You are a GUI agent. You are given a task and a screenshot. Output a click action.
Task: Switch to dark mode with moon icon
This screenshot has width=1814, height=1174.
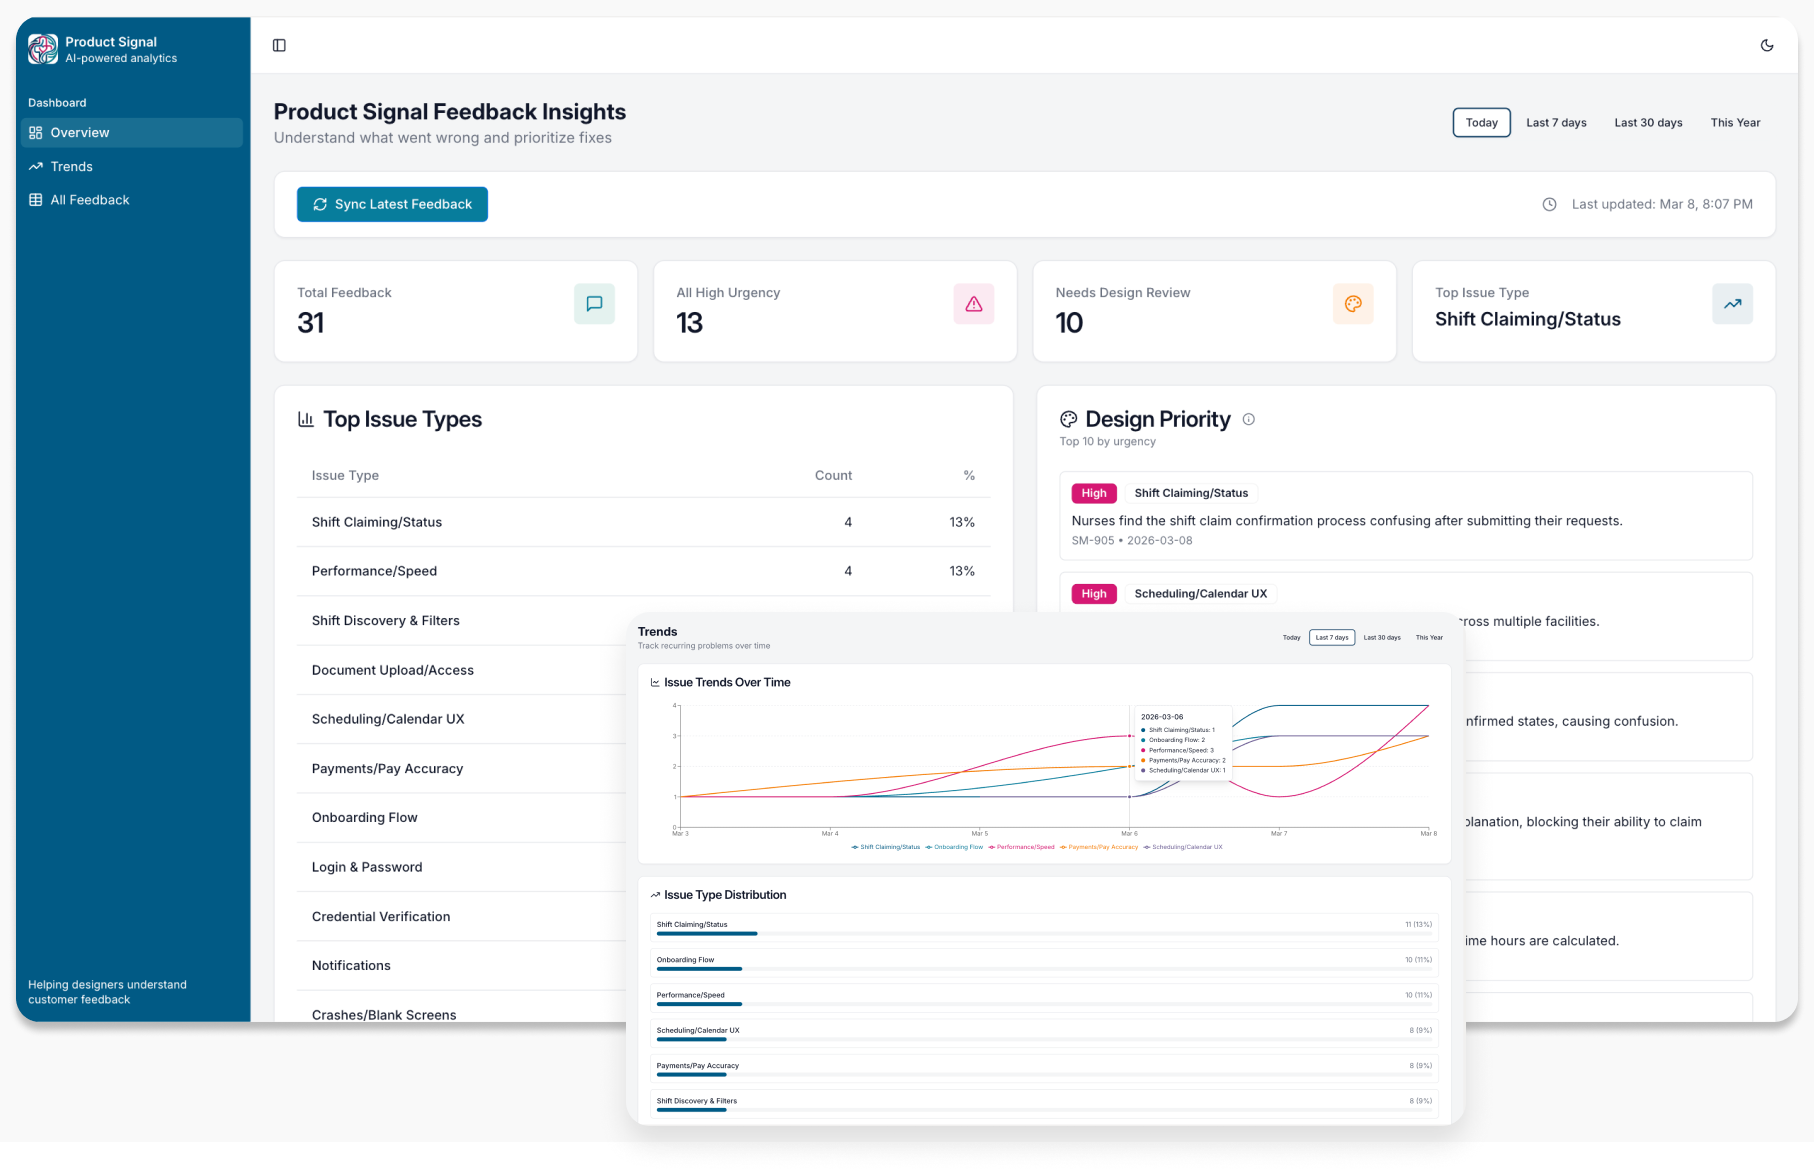1767,45
